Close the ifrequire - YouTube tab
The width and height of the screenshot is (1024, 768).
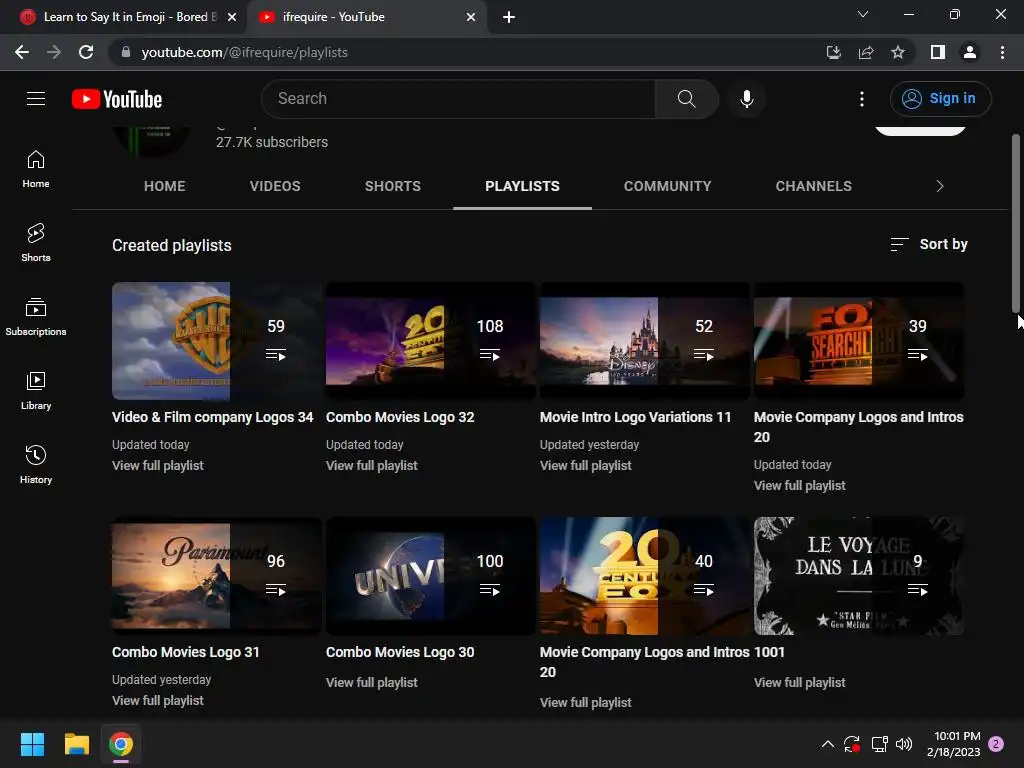471,17
